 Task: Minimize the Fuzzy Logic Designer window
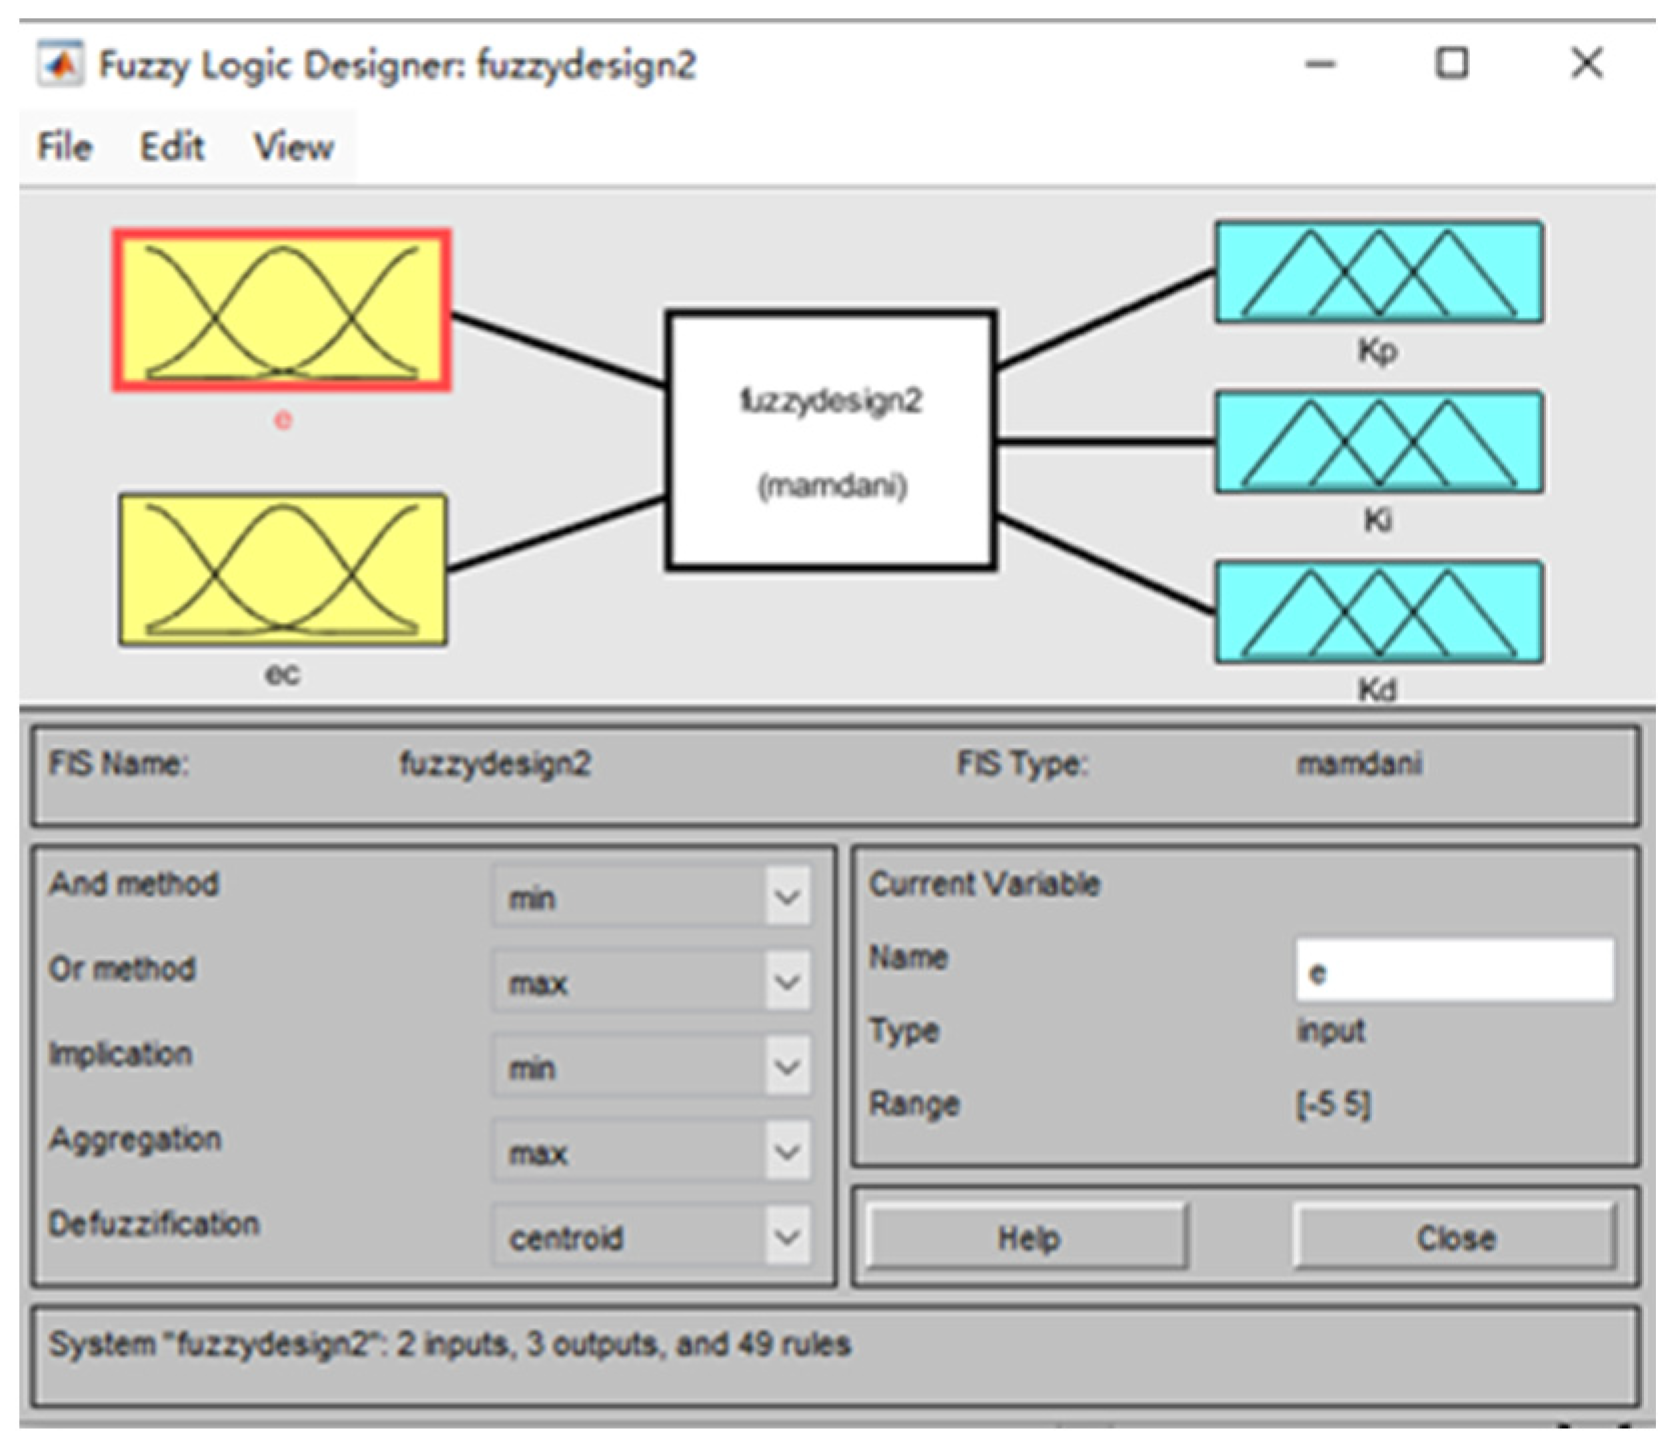(x=1320, y=64)
